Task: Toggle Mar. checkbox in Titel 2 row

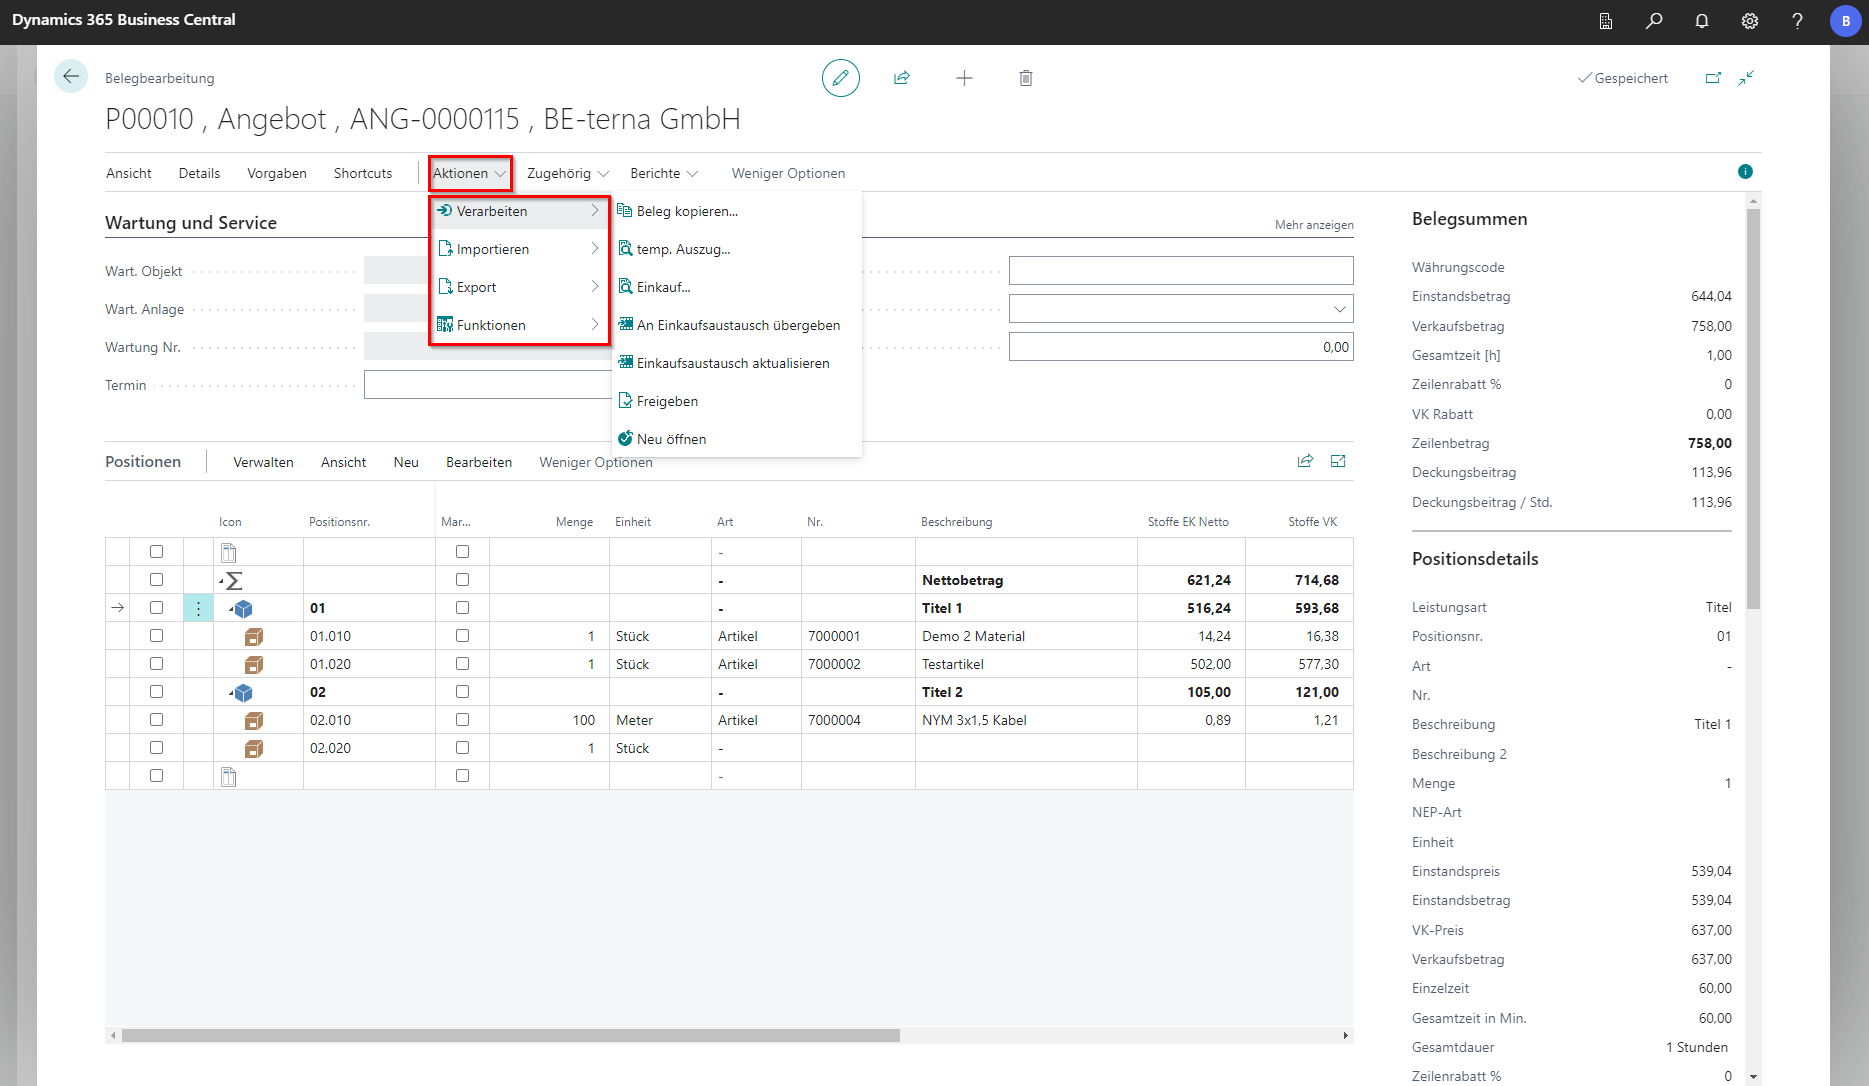Action: [x=462, y=692]
